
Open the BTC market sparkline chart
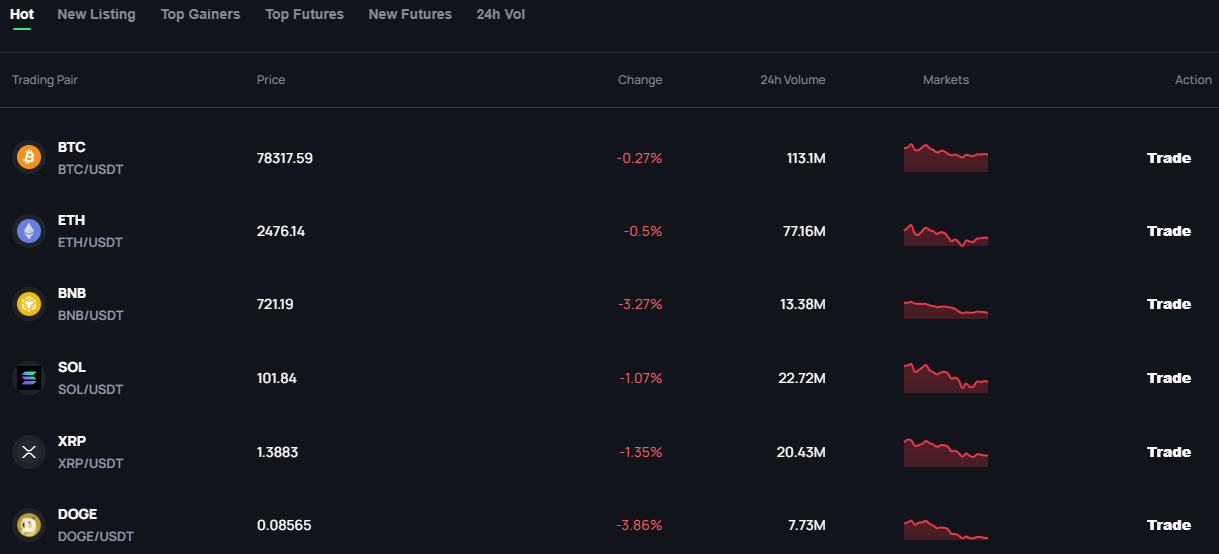pyautogui.click(x=946, y=157)
